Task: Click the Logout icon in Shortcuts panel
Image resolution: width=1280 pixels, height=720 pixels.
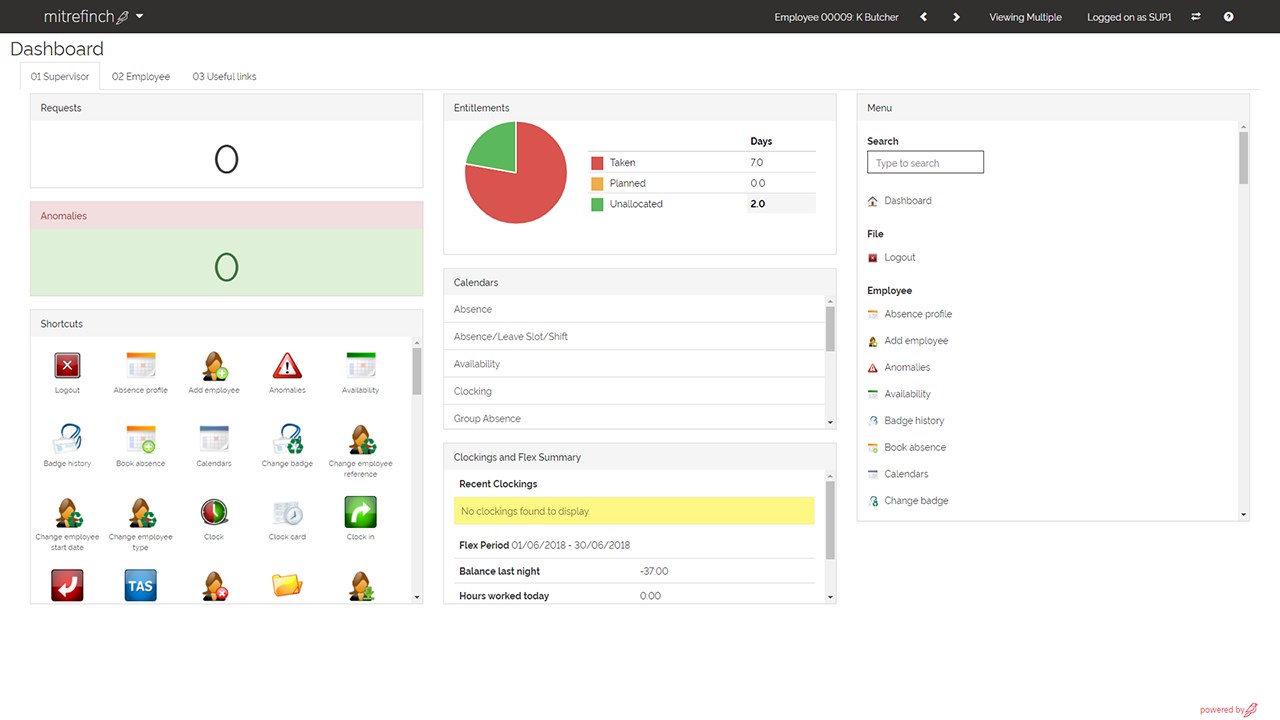Action: tap(67, 365)
